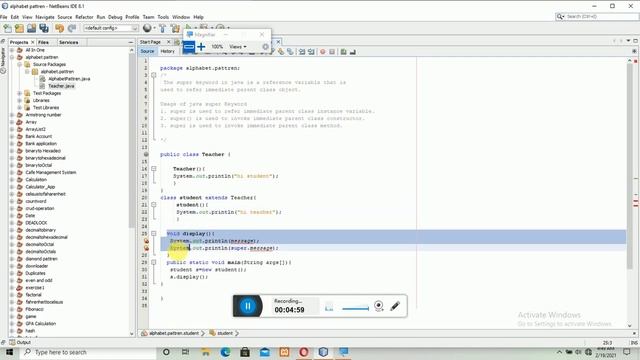Viewport: 640px width, 360px height.
Task: Select the Source view button
Action: tap(147, 51)
